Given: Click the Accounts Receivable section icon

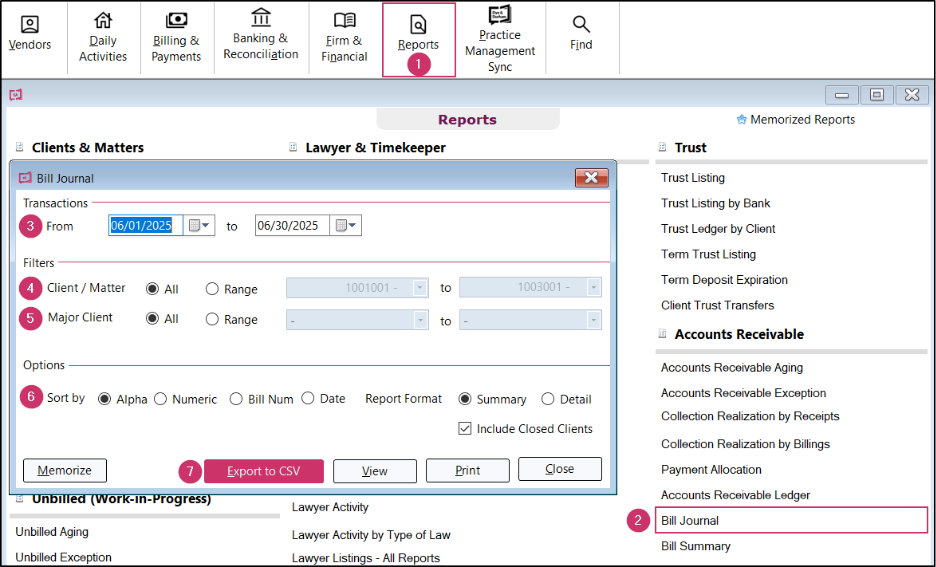Looking at the screenshot, I should point(662,334).
